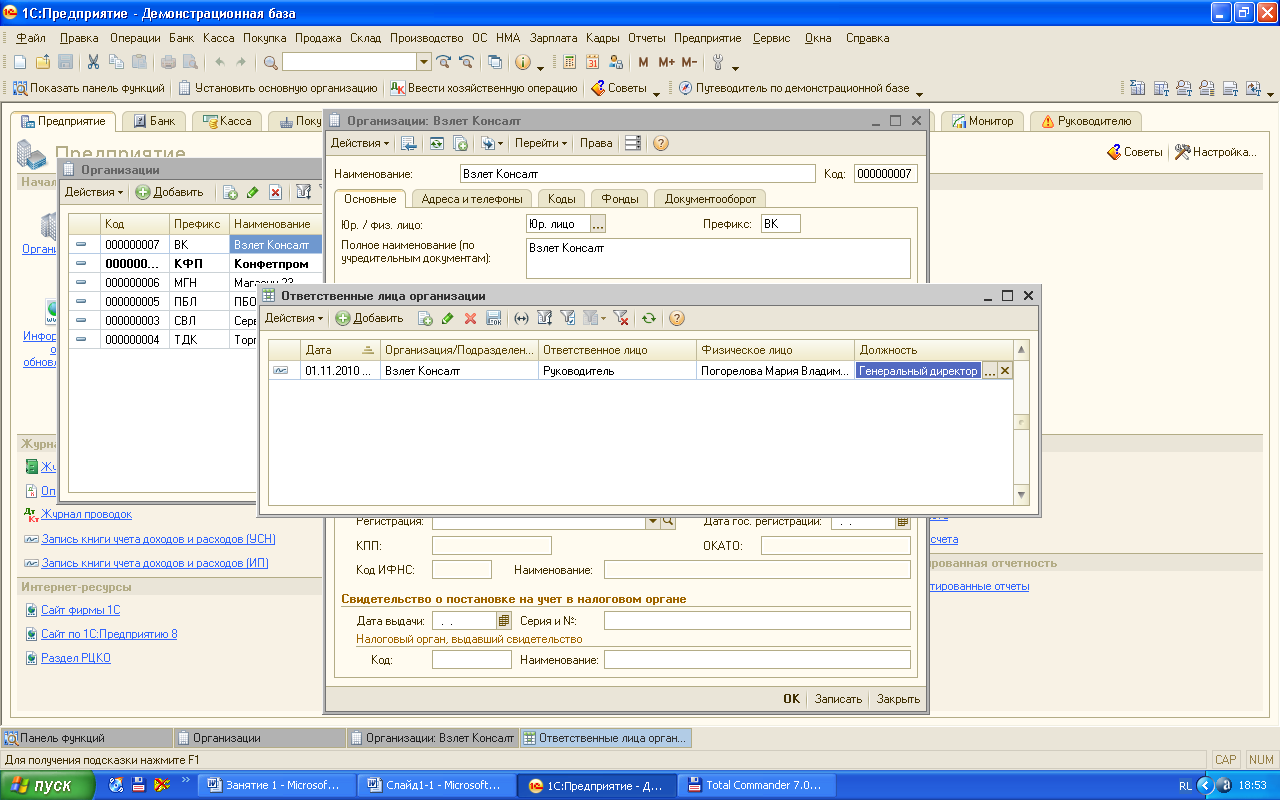
Task: Click the M+ memory button
Action: coord(666,62)
